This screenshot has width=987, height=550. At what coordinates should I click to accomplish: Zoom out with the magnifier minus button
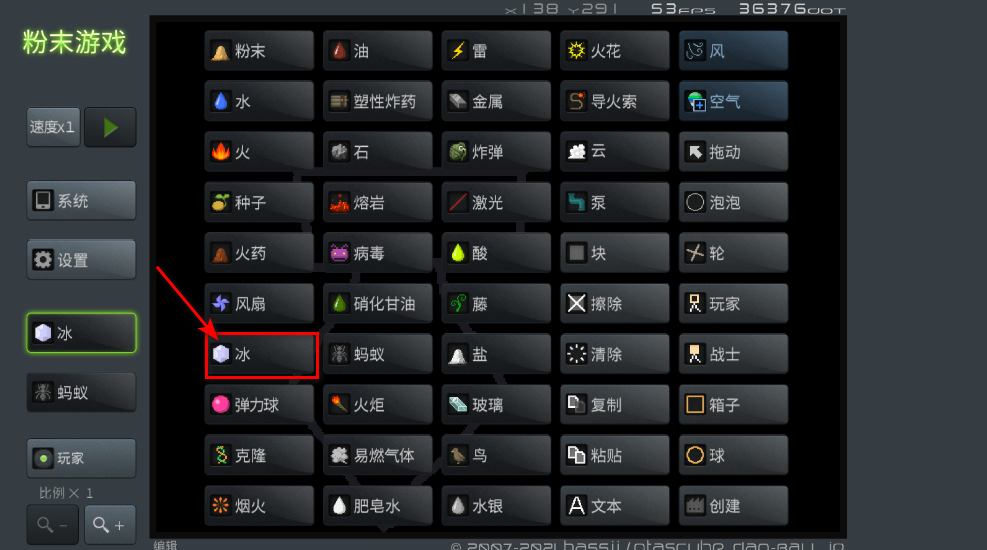(53, 524)
